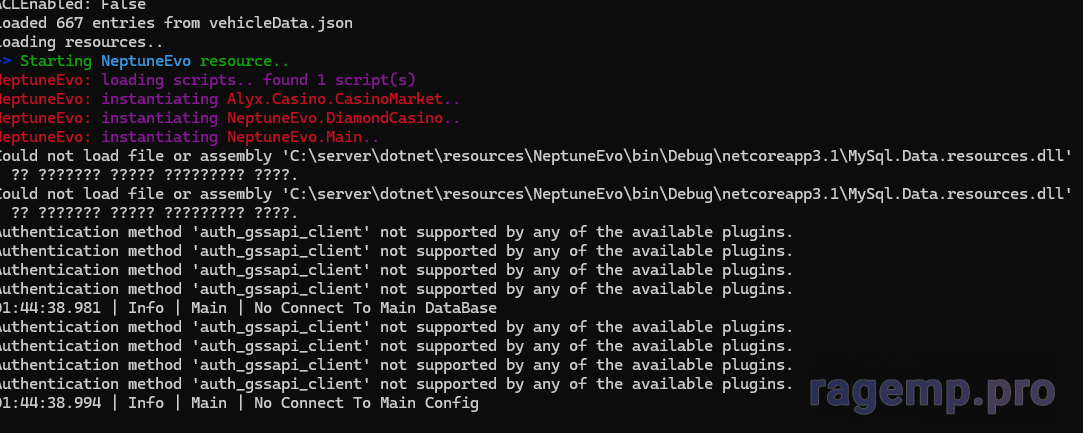Click the NeptuneEvo.DiamondCasino instantiating line
1083x433 pixels.
[230, 118]
